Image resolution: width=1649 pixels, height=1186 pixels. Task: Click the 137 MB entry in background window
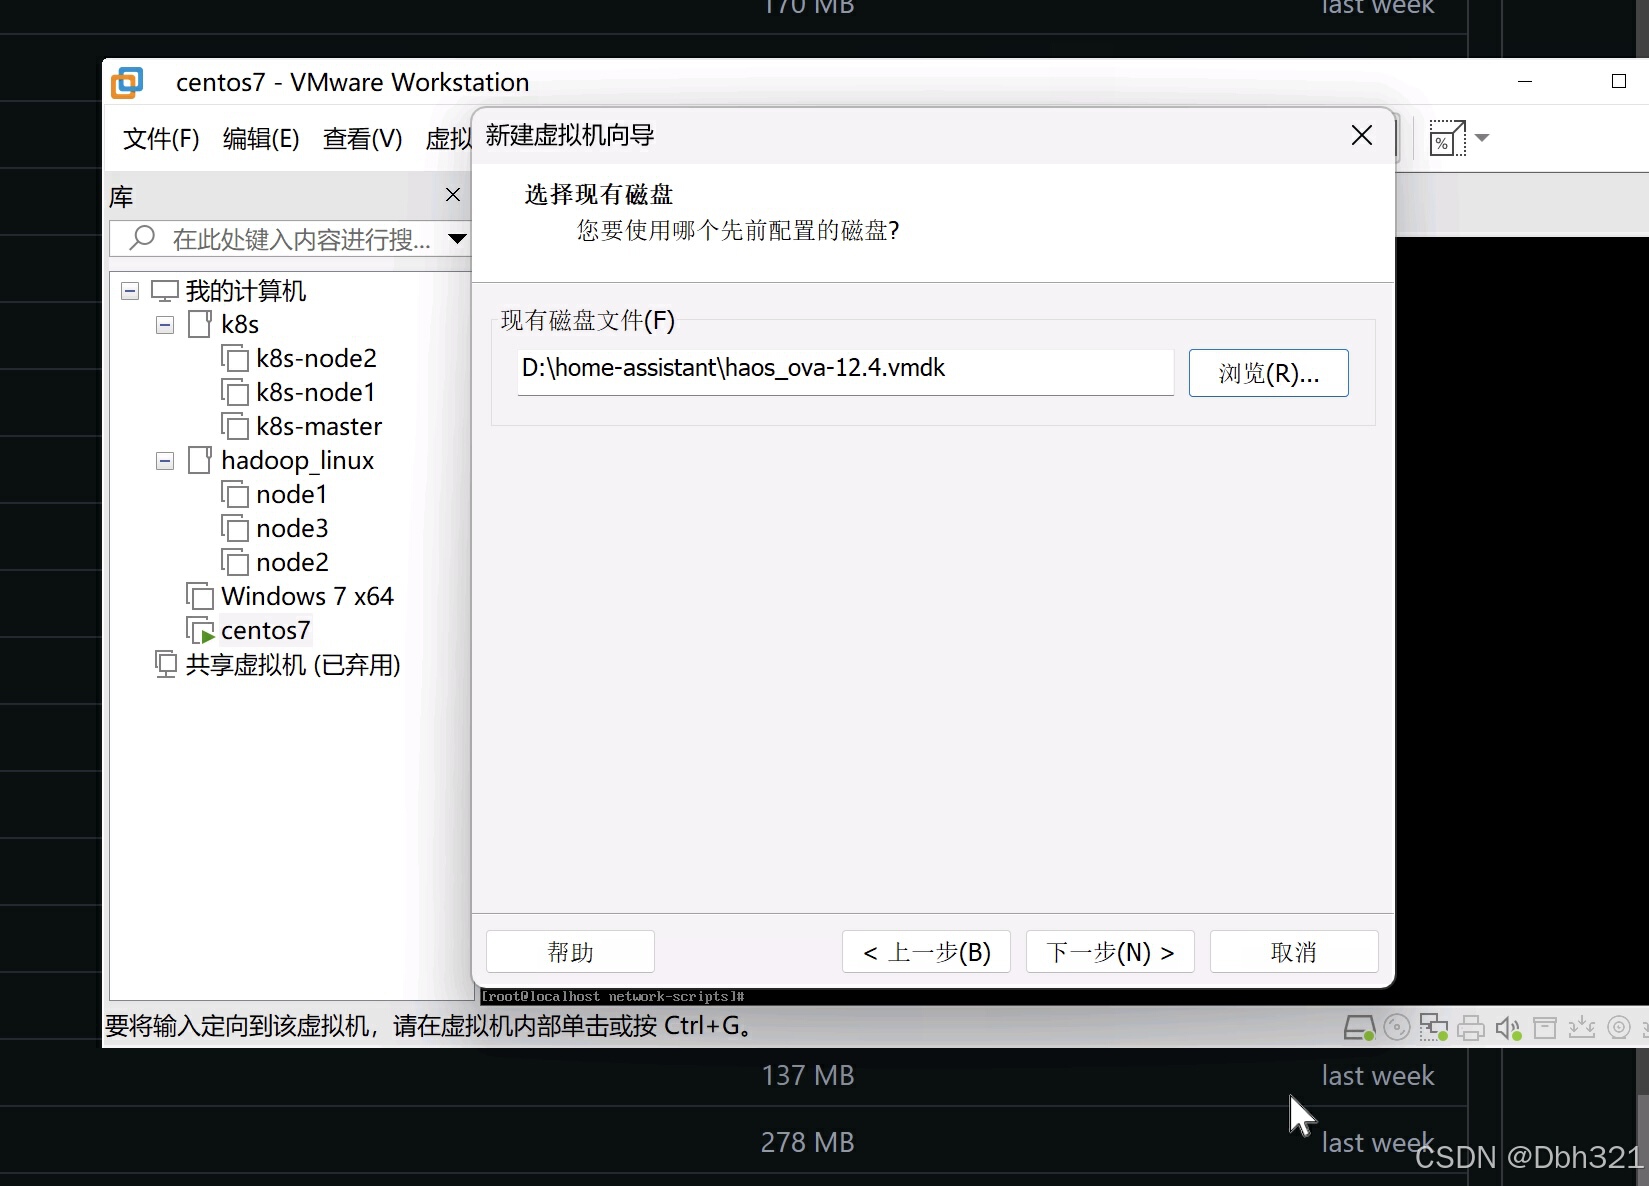808,1076
